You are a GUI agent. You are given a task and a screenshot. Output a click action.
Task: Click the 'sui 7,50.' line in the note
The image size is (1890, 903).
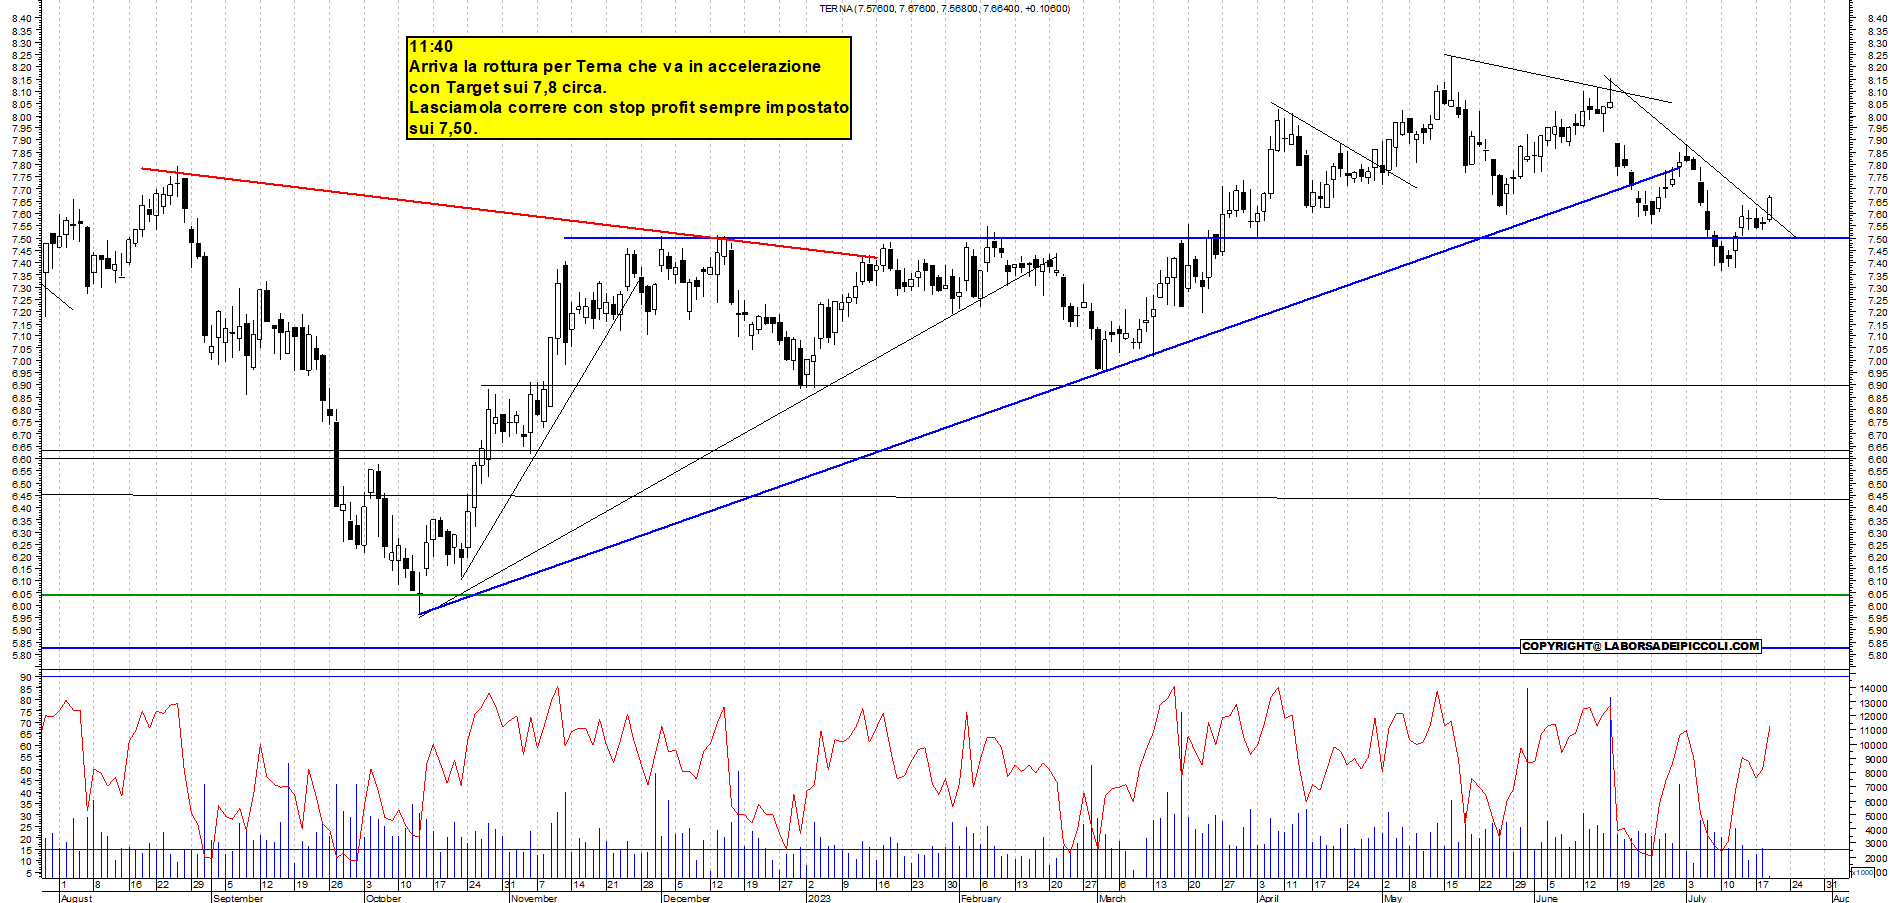click(x=443, y=128)
